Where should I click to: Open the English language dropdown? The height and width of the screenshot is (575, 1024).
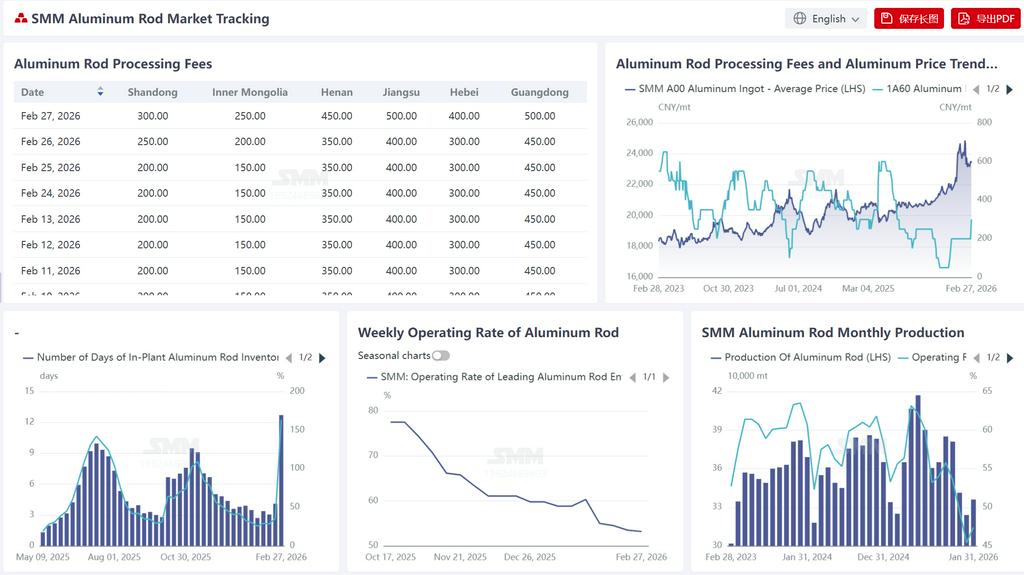coord(827,19)
